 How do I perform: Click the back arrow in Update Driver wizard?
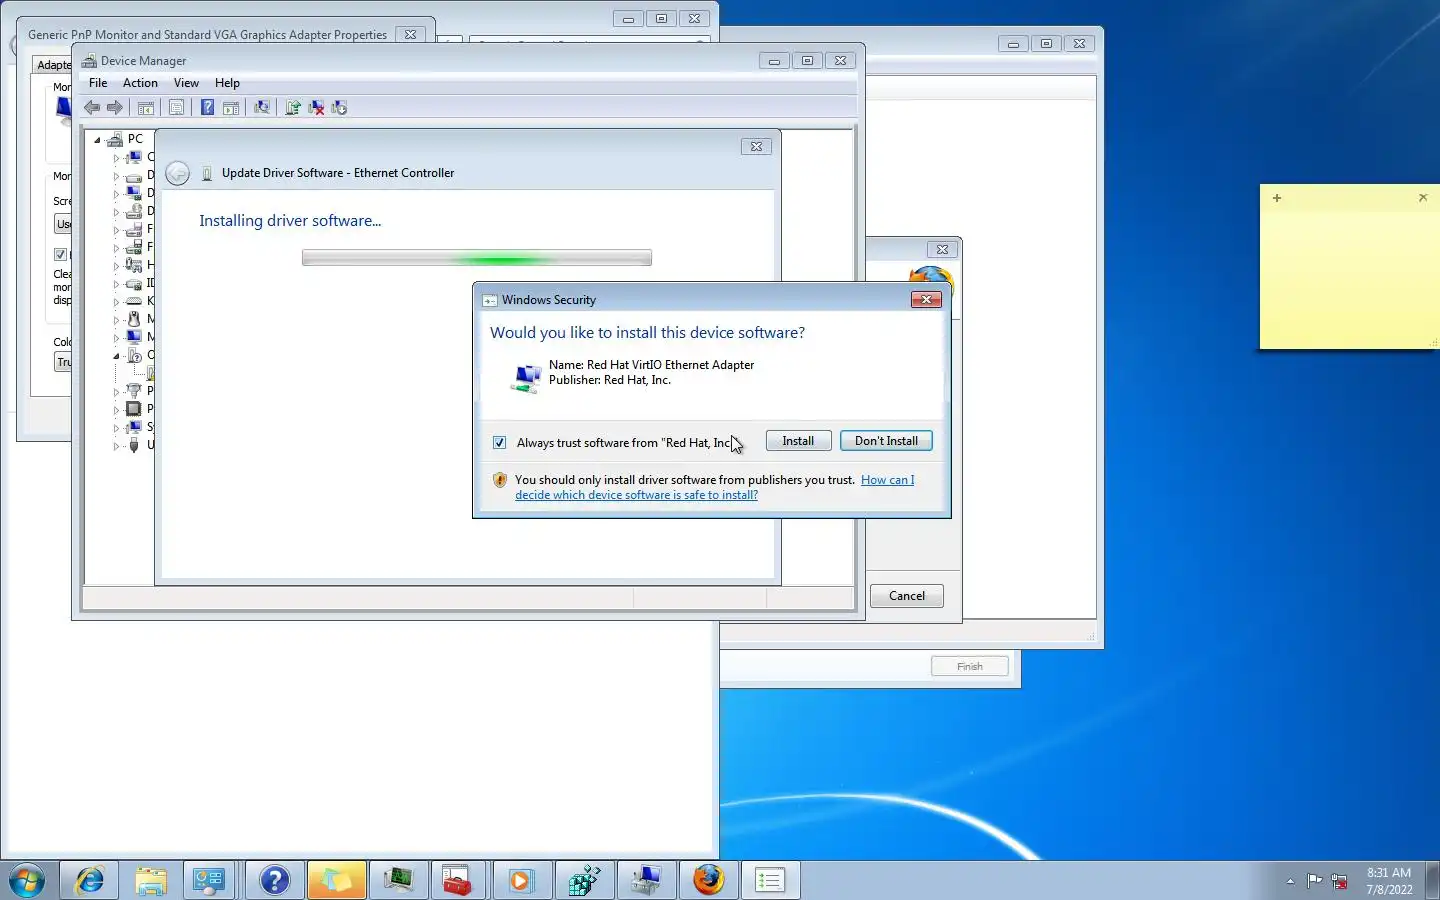[x=177, y=173]
